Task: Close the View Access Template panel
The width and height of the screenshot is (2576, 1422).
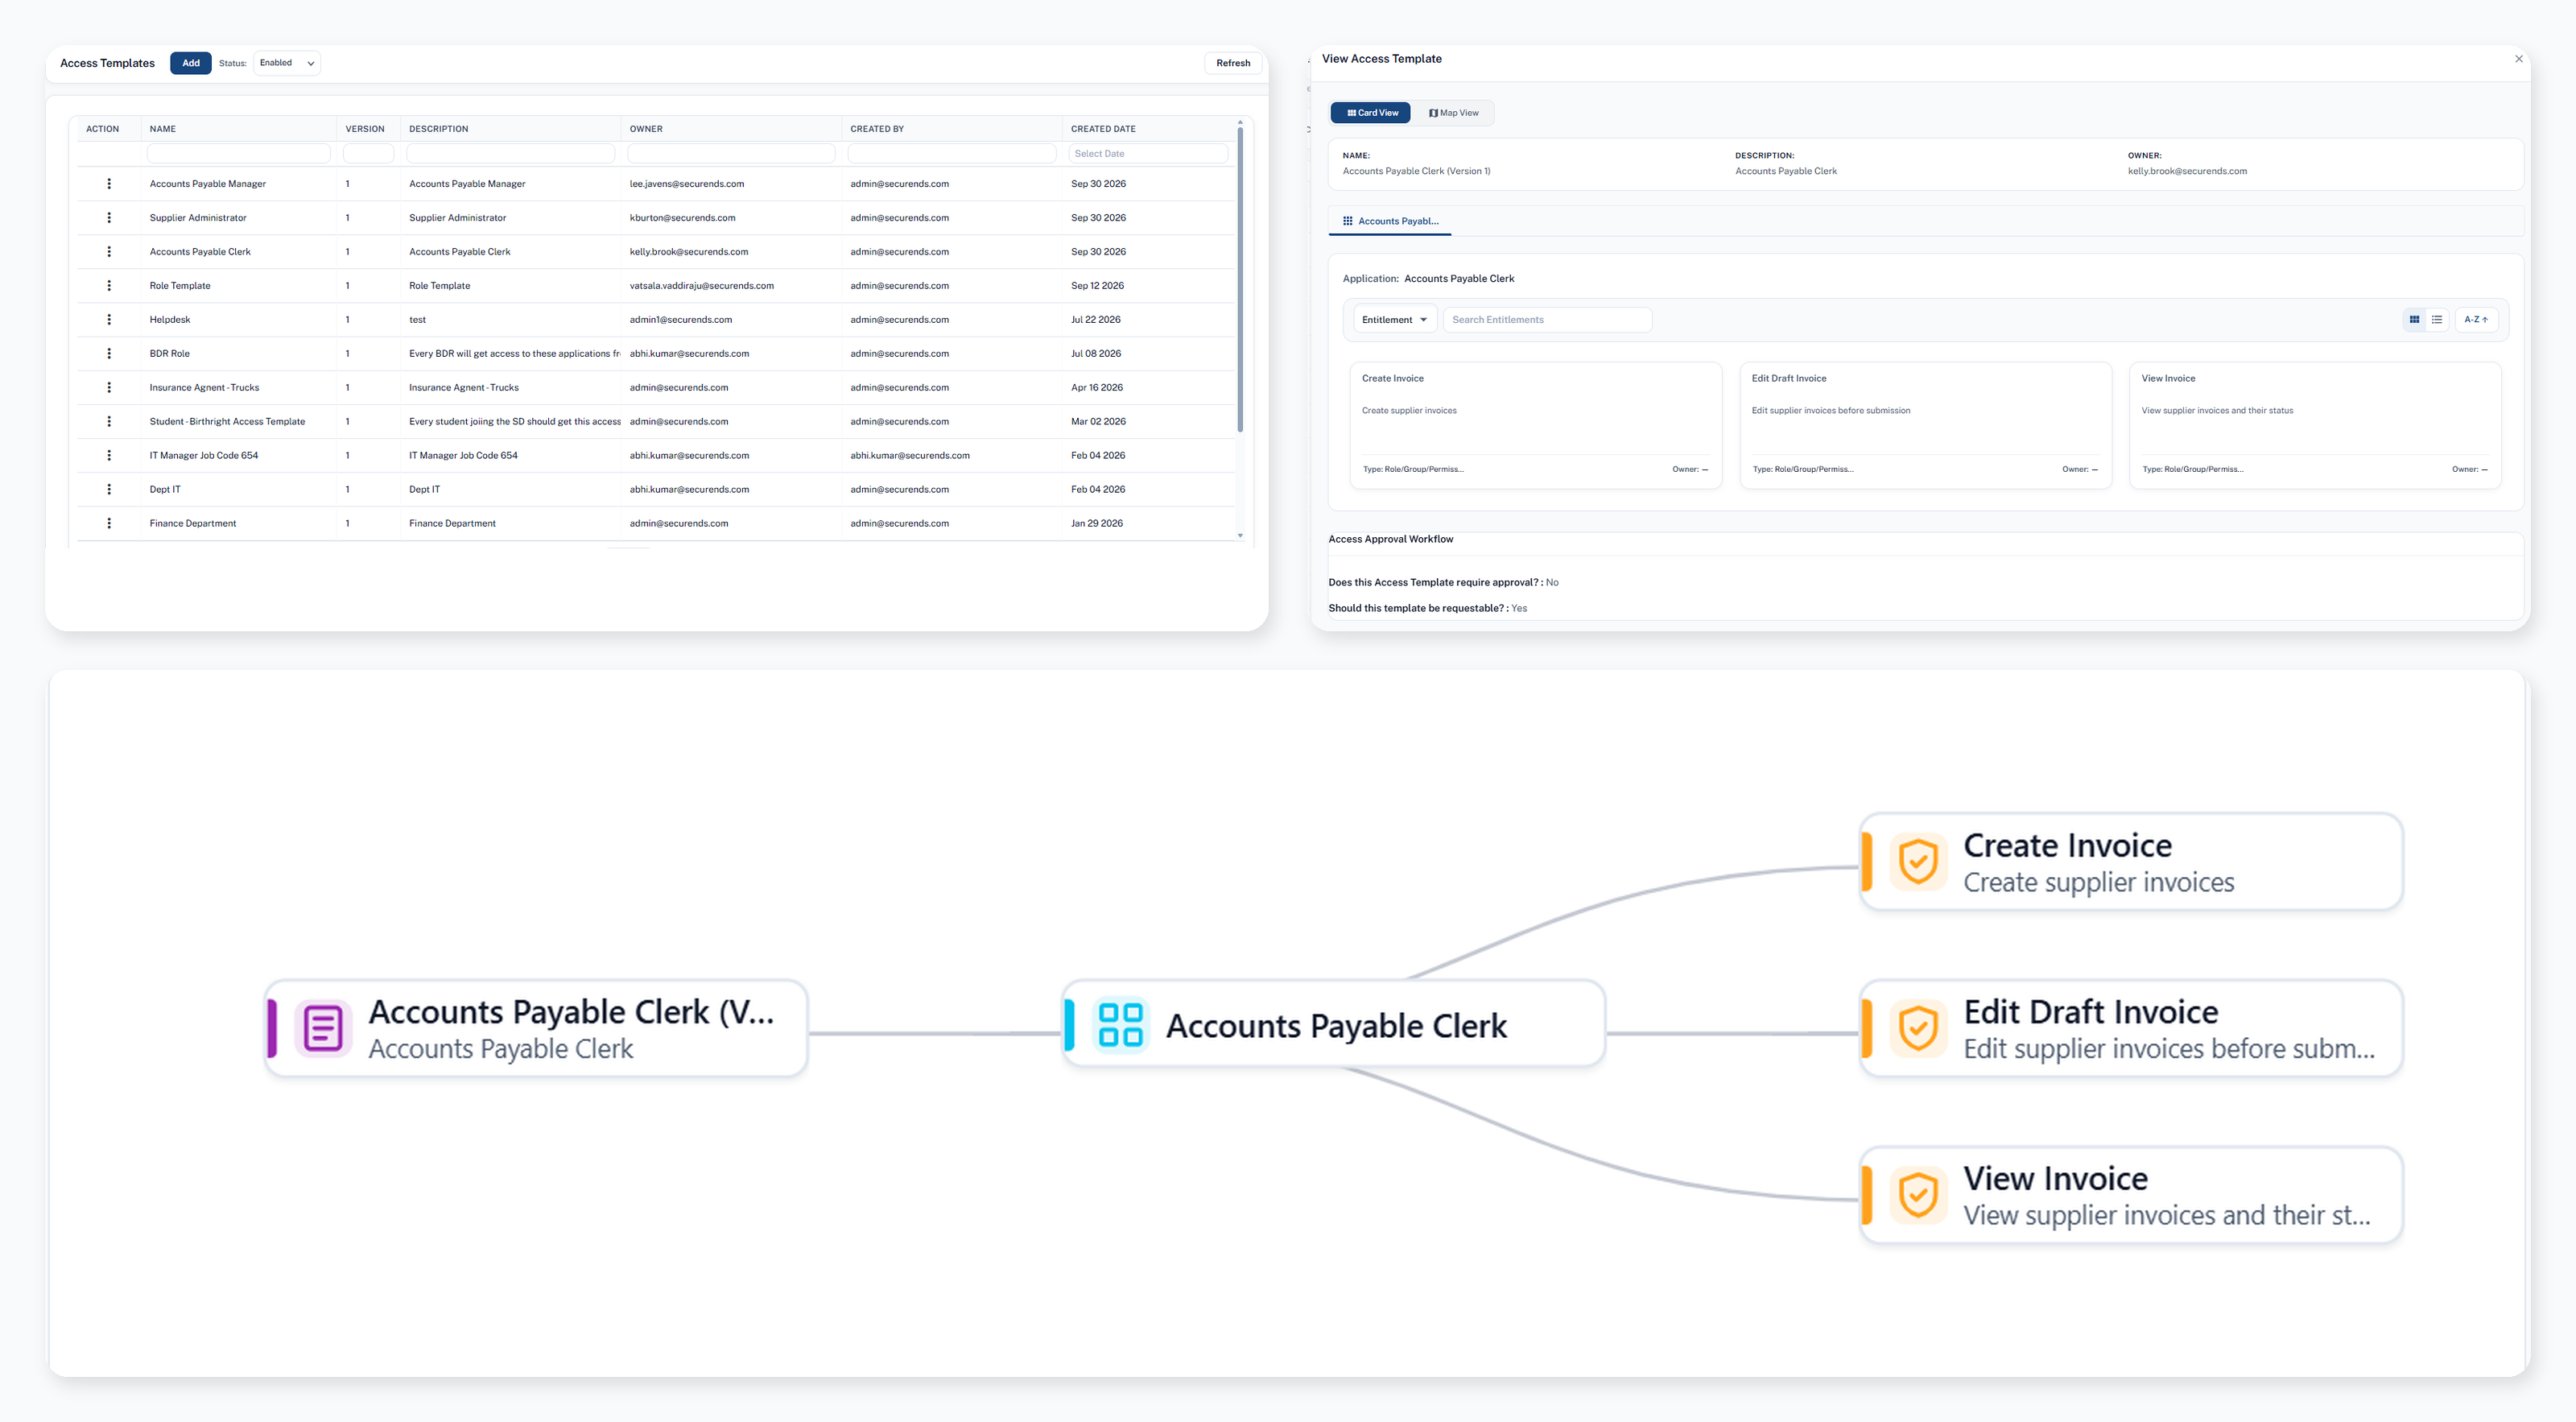Action: click(x=2518, y=59)
